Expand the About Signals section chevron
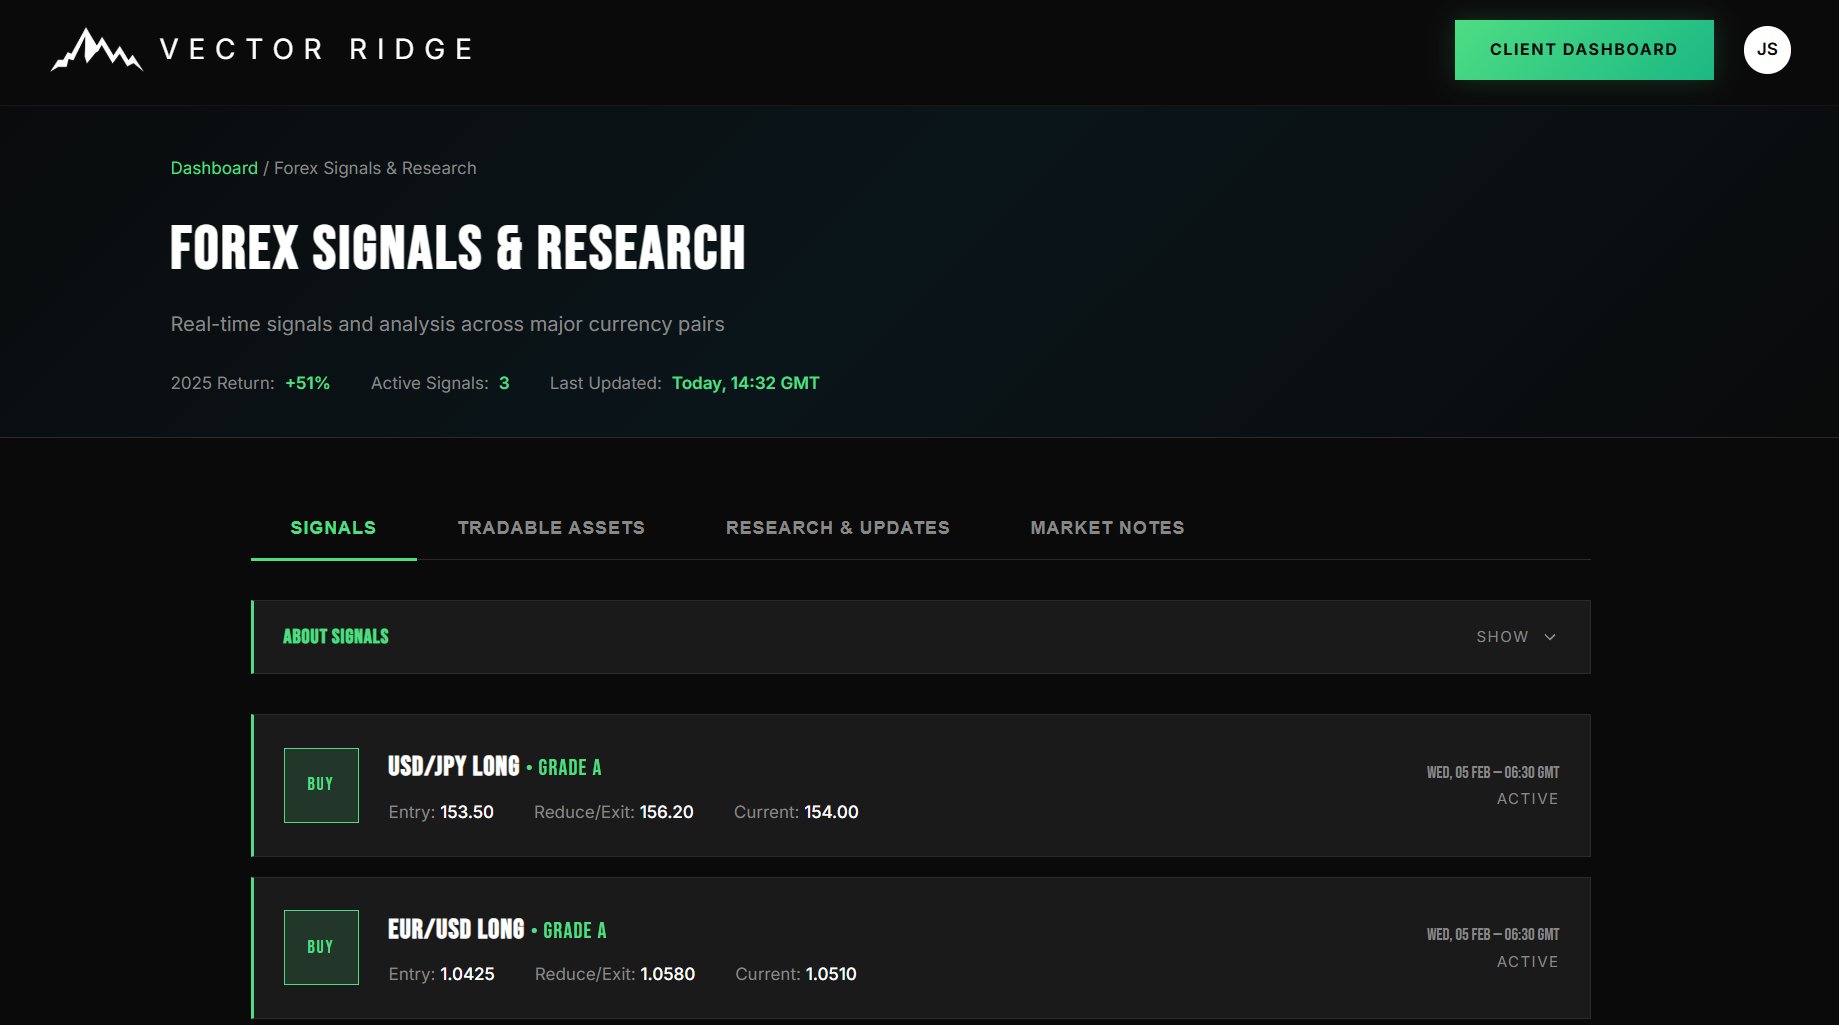Viewport: 1839px width, 1025px height. [x=1551, y=636]
